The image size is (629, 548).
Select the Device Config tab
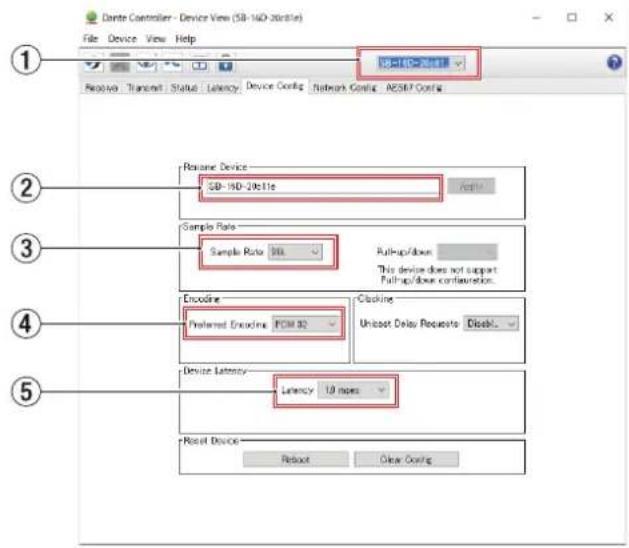[275, 86]
